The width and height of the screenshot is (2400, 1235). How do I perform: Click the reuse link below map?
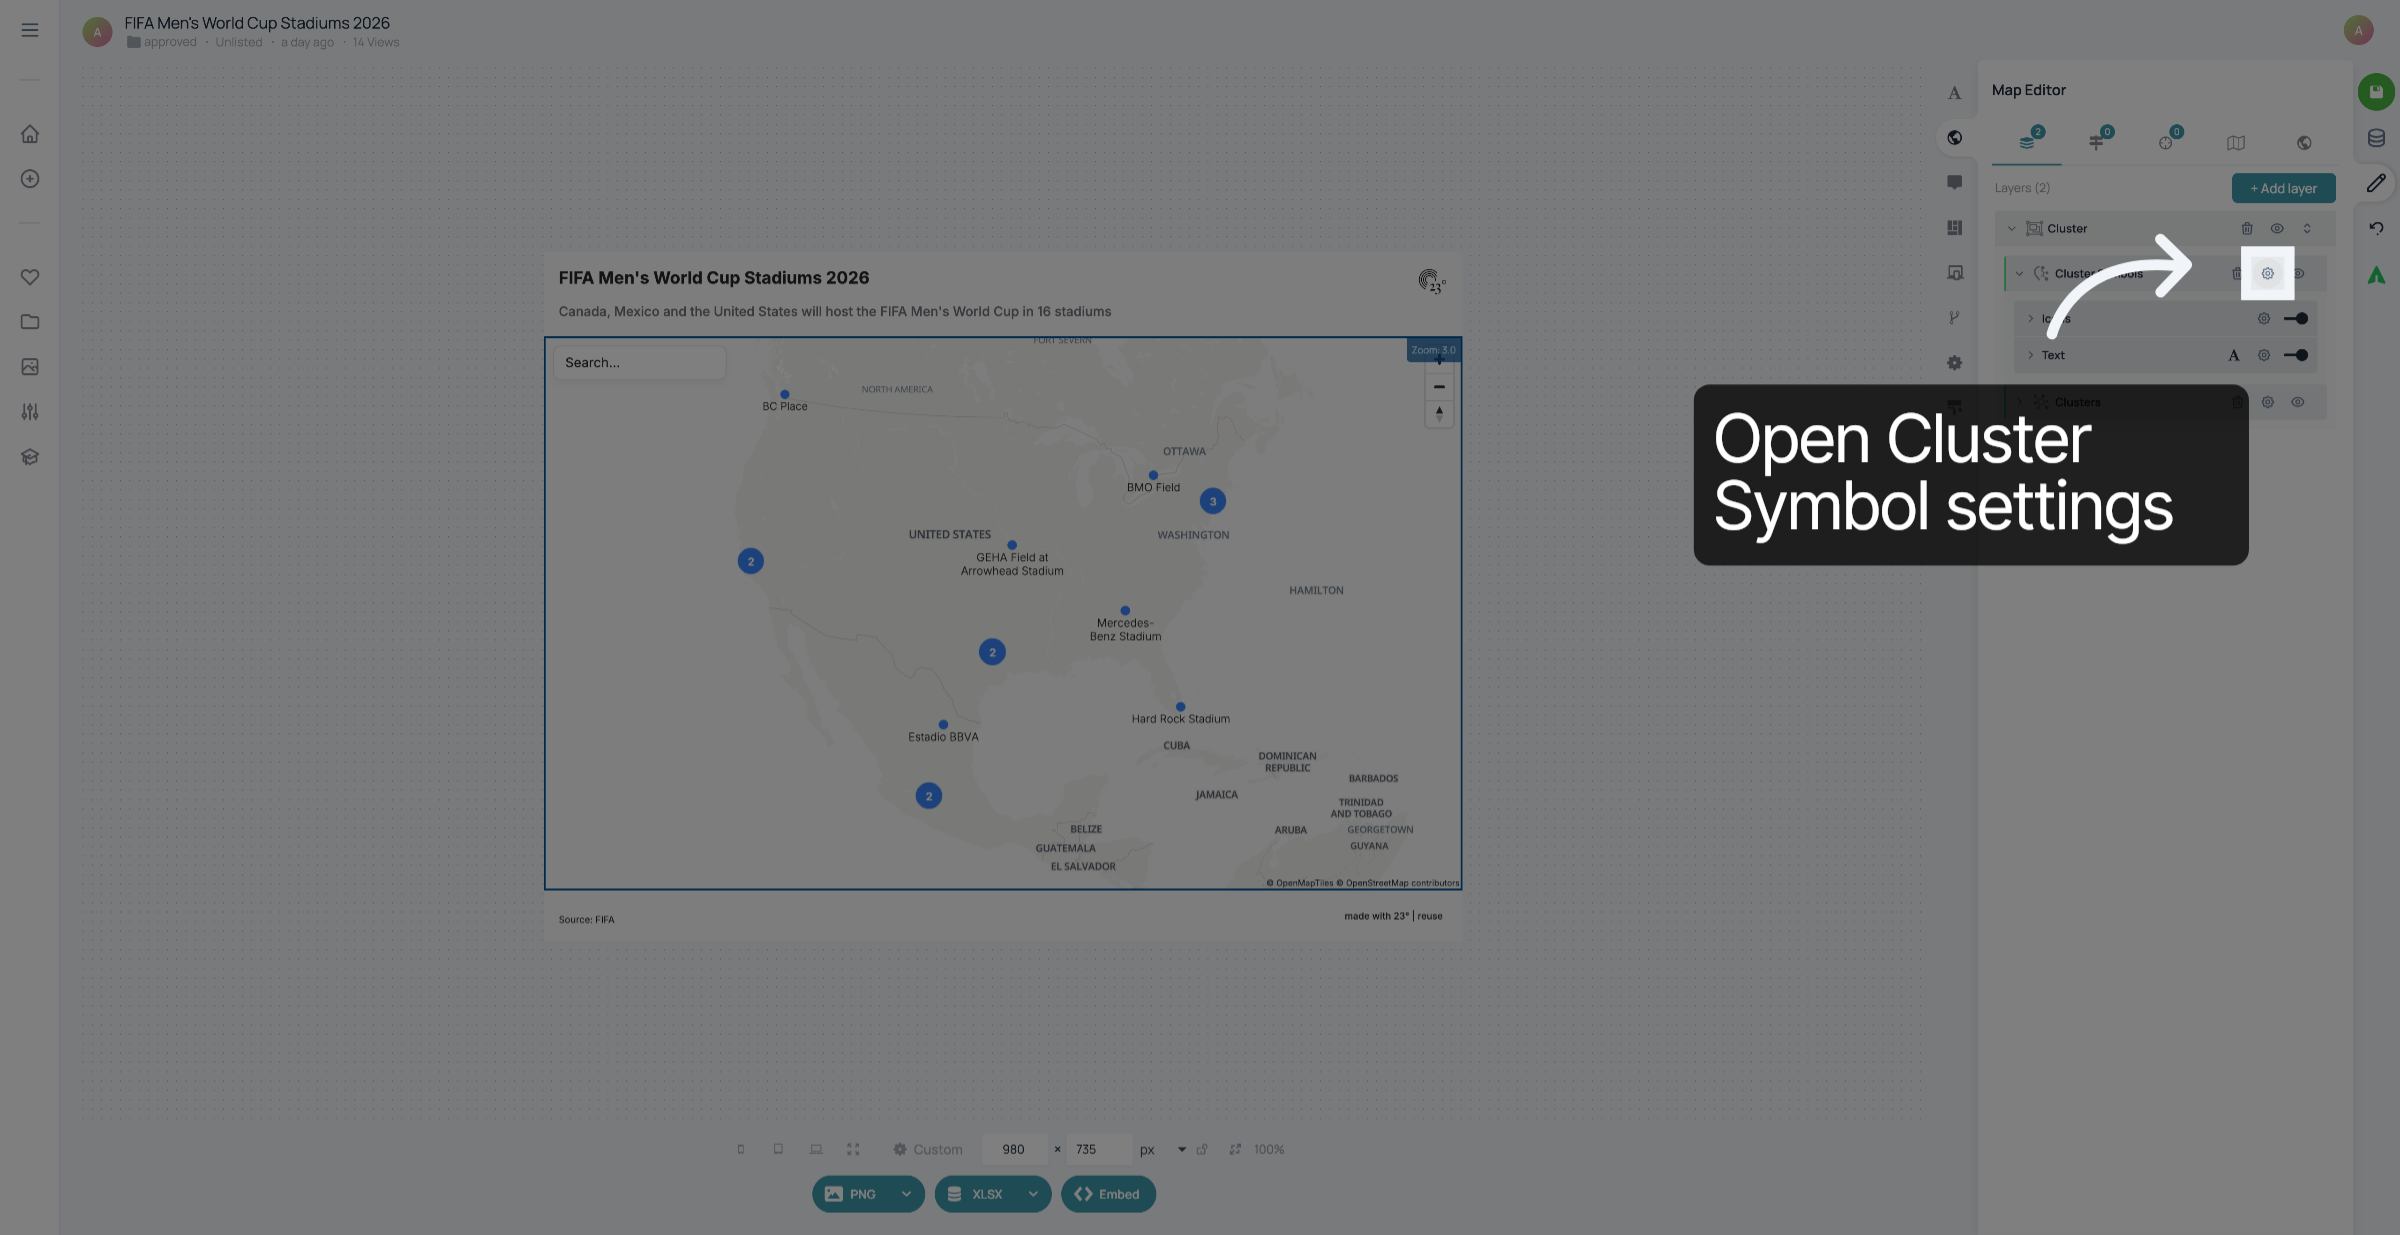[x=1430, y=916]
